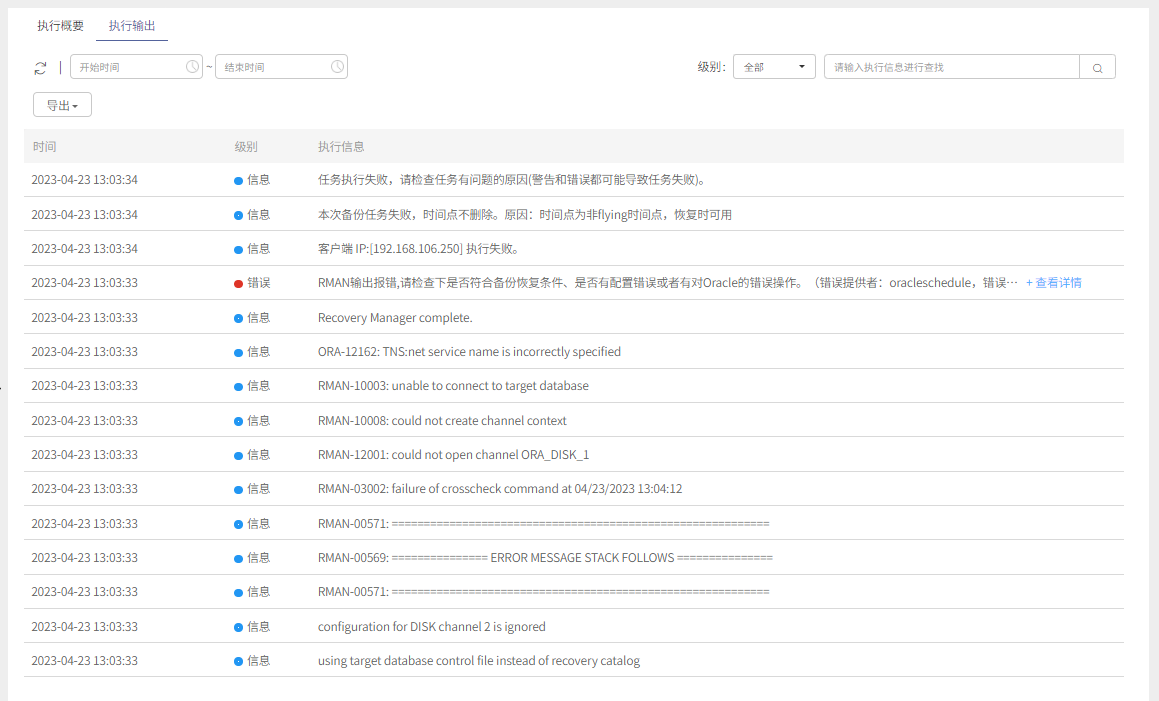Viewport: 1159px width, 701px height.
Task: Open the 级别 全部 dropdown
Action: [774, 67]
